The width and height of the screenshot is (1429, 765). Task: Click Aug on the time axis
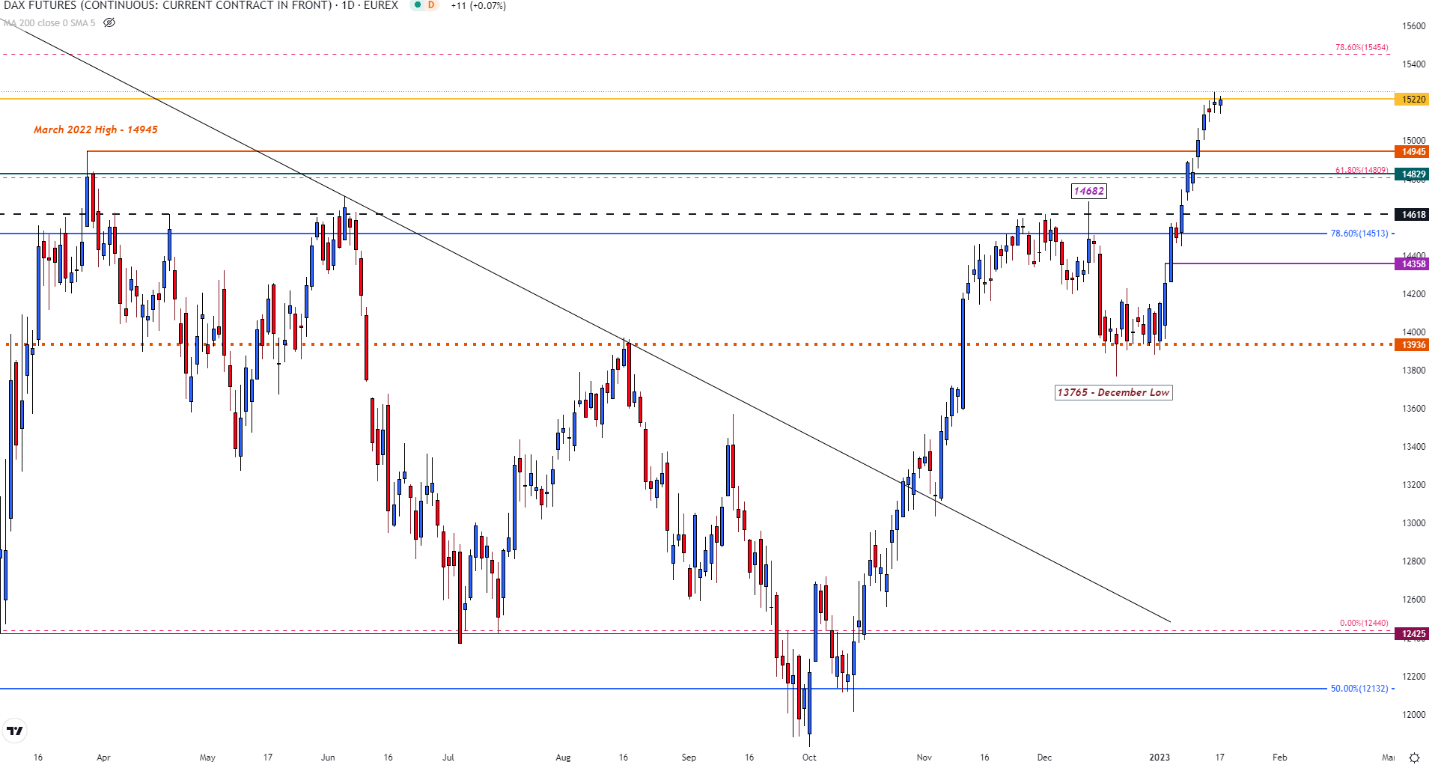565,758
